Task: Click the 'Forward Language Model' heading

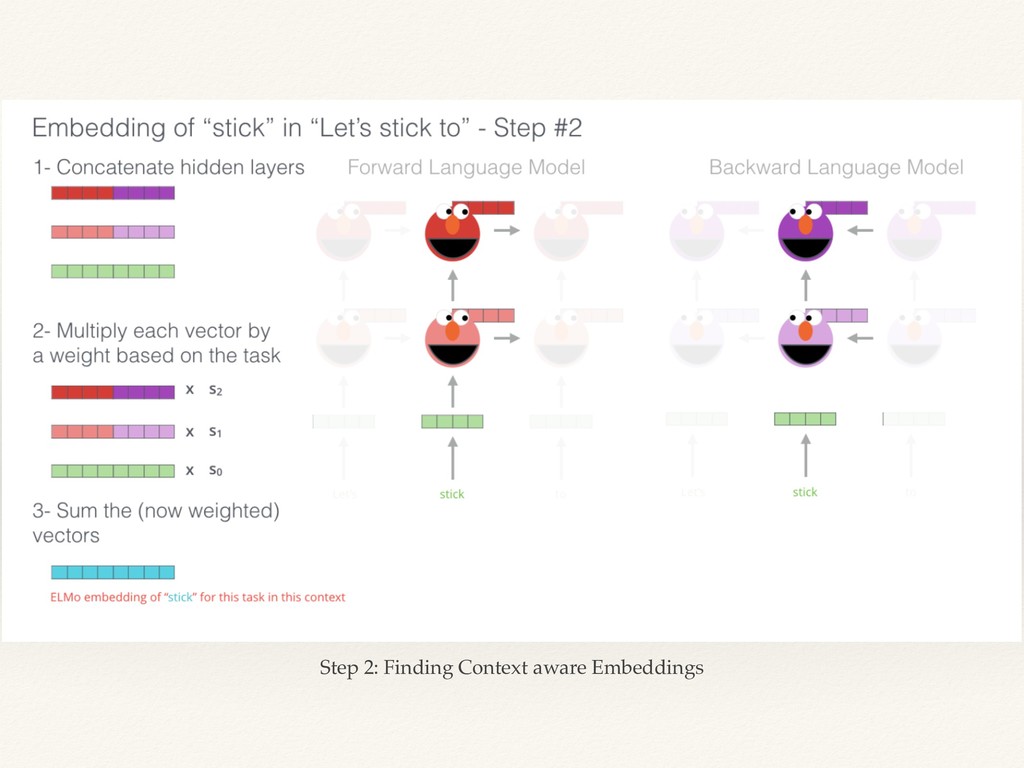Action: (x=466, y=168)
